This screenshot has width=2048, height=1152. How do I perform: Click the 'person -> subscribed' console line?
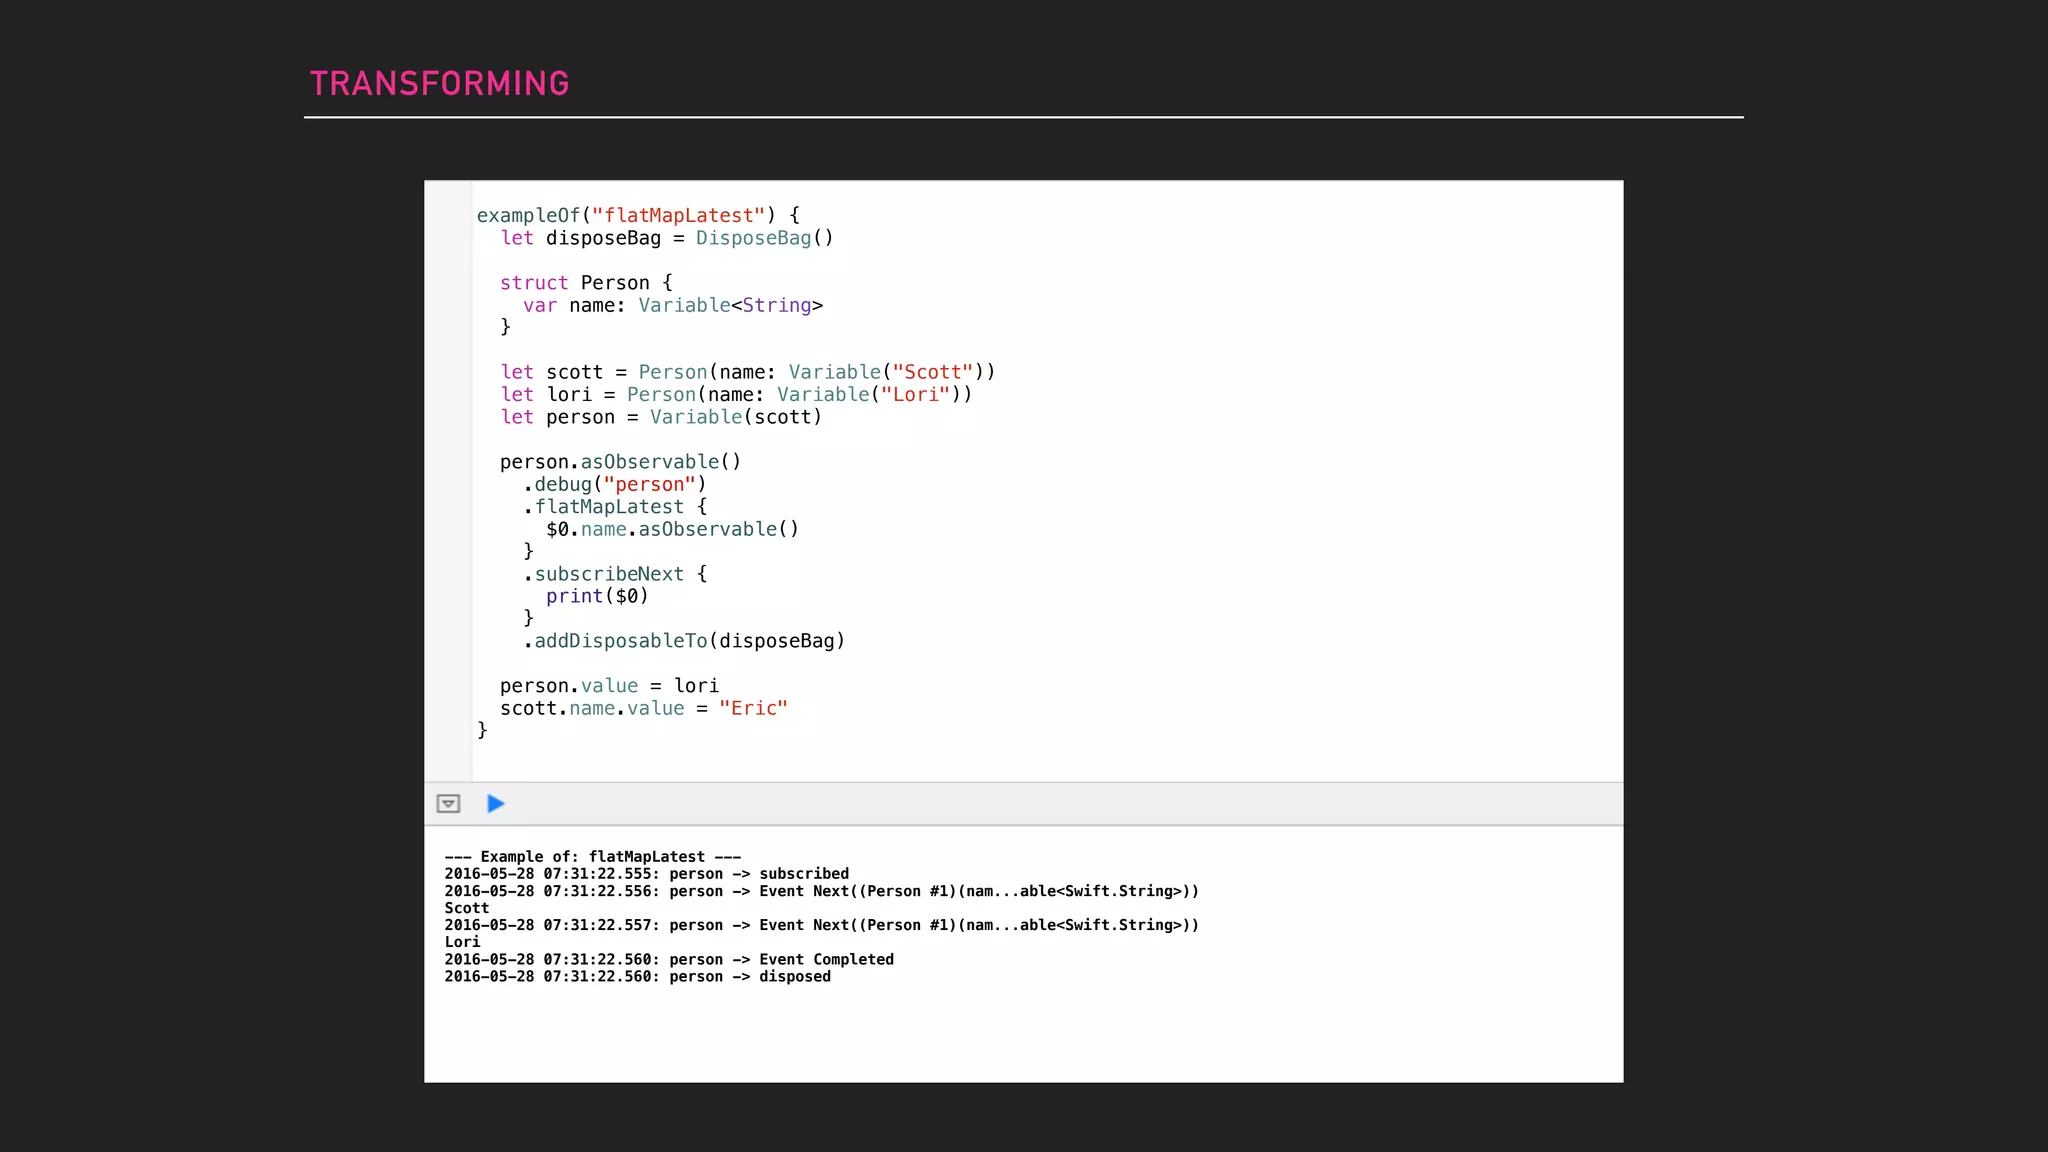tap(646, 874)
